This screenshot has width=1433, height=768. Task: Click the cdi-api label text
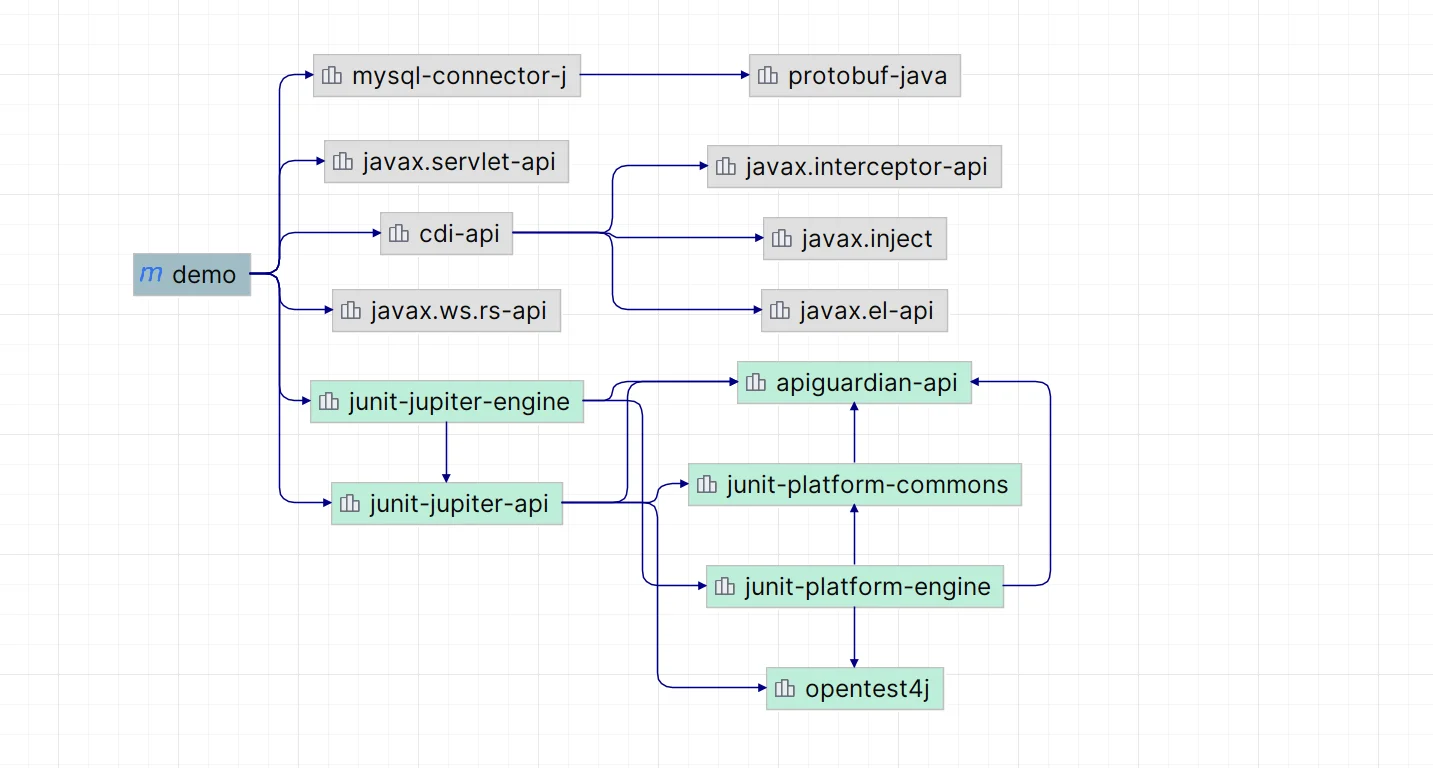pyautogui.click(x=459, y=233)
